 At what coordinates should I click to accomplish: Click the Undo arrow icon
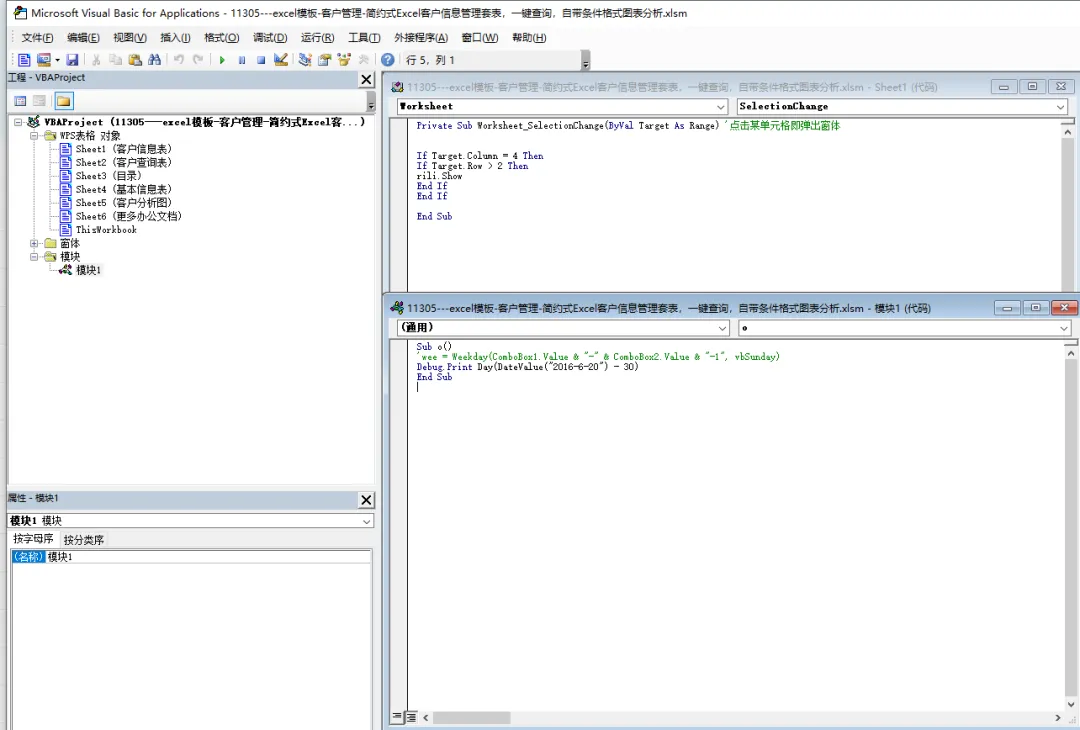(x=178, y=60)
